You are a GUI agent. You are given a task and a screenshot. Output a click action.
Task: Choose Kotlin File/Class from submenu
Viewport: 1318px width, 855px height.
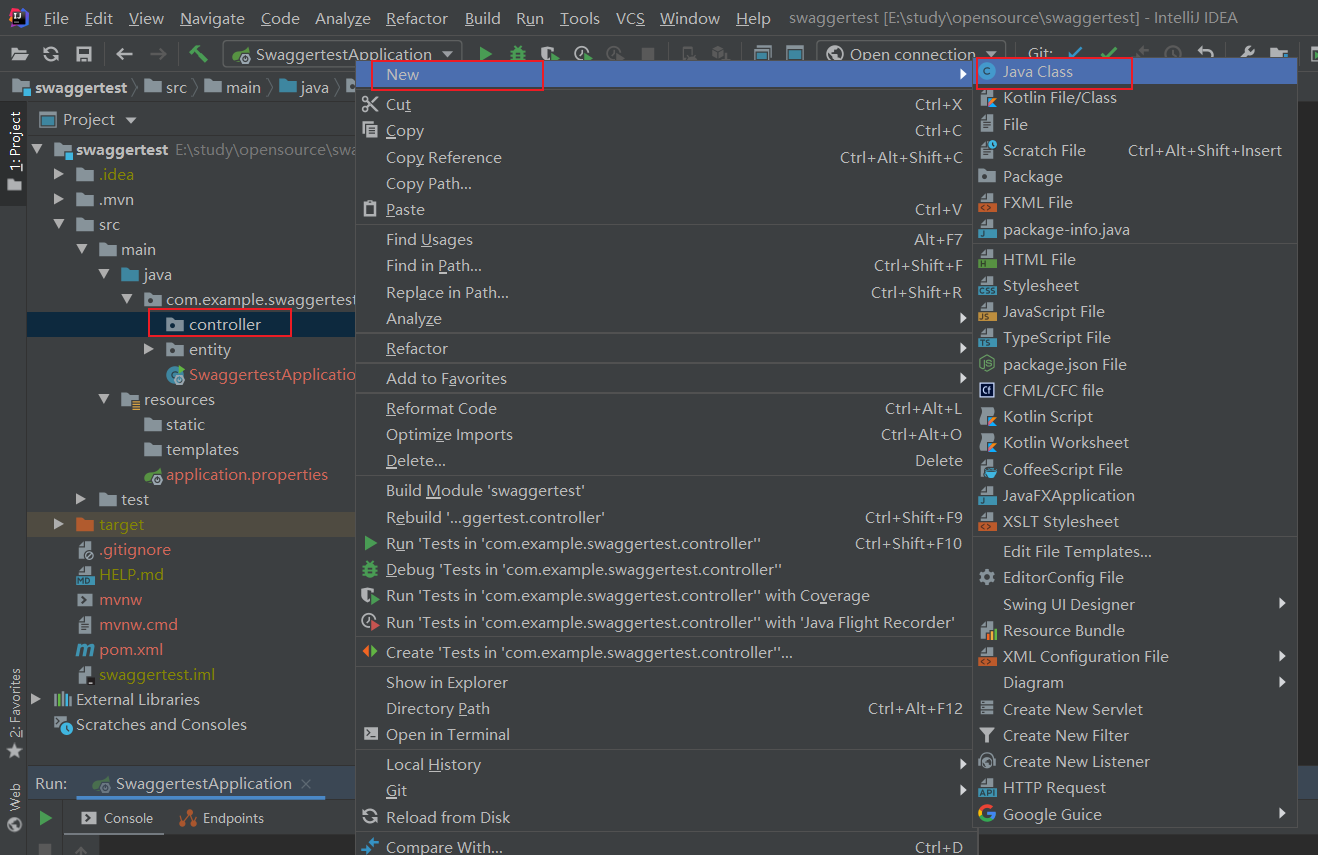[x=1134, y=98]
